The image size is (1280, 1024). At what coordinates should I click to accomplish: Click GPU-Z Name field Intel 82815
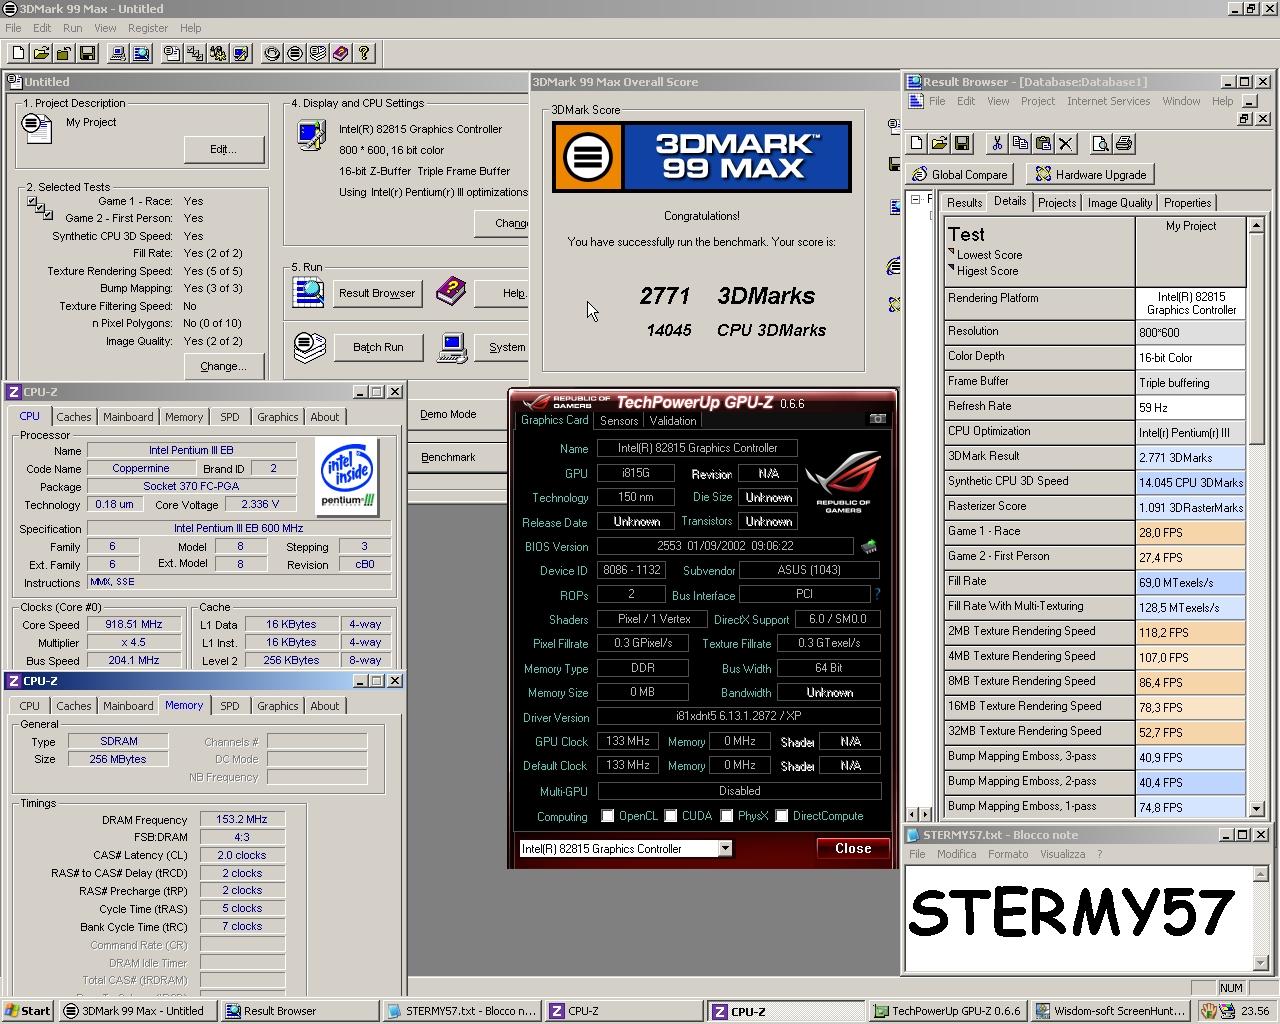pyautogui.click(x=697, y=448)
